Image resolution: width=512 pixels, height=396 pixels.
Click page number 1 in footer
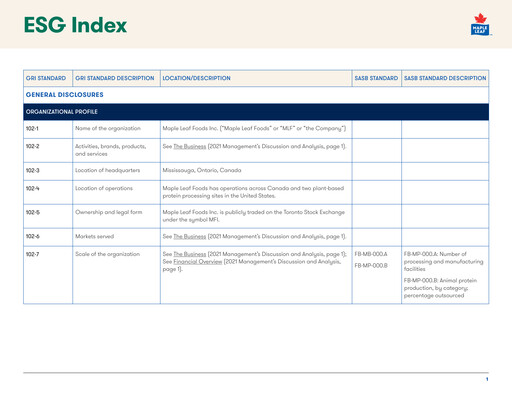[x=487, y=379]
